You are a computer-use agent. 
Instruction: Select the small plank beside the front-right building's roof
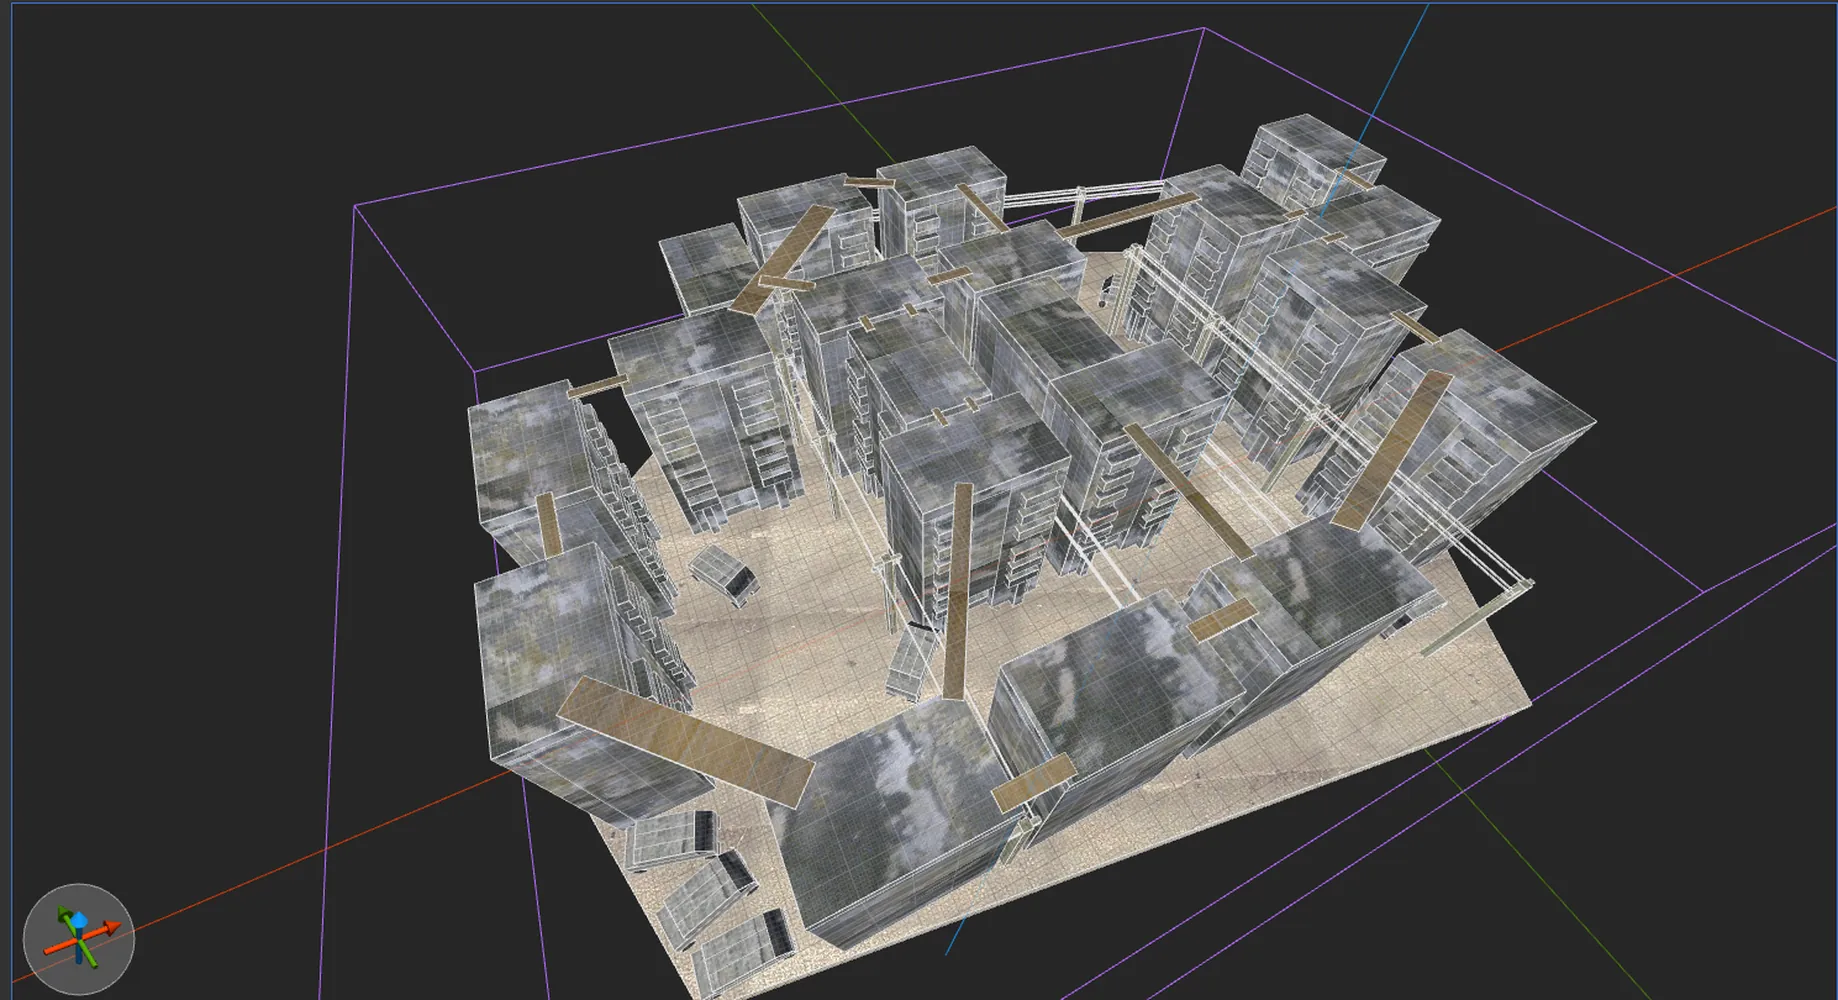tap(1222, 620)
